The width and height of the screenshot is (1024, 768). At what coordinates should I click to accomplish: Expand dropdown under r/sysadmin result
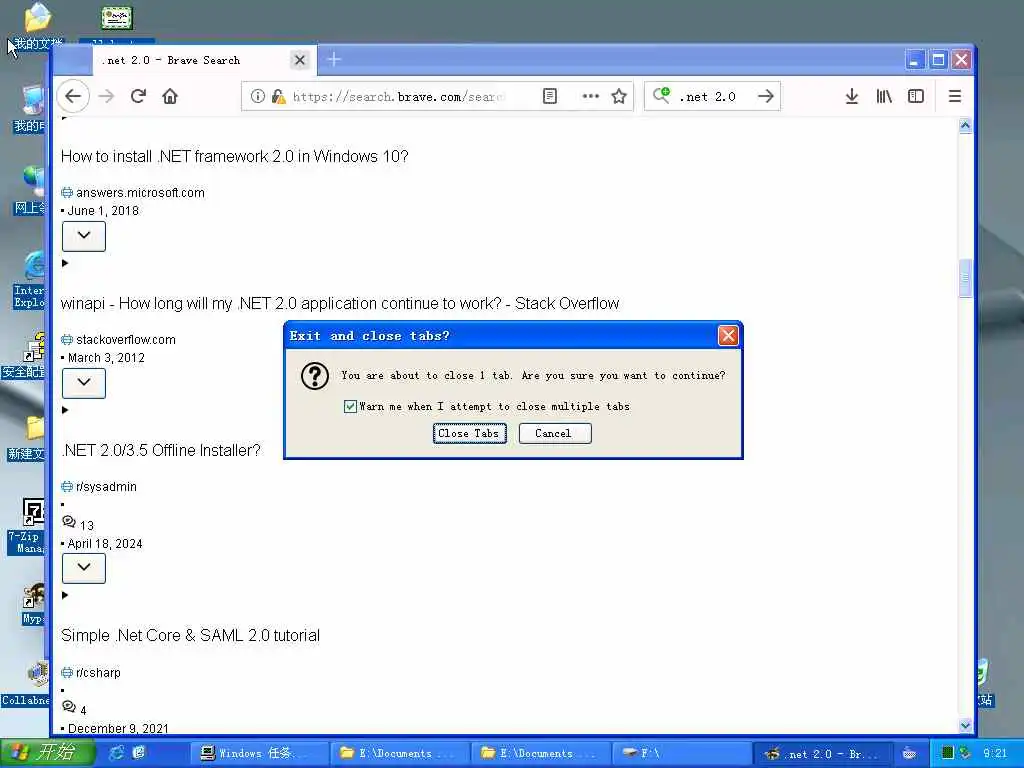pyautogui.click(x=84, y=568)
